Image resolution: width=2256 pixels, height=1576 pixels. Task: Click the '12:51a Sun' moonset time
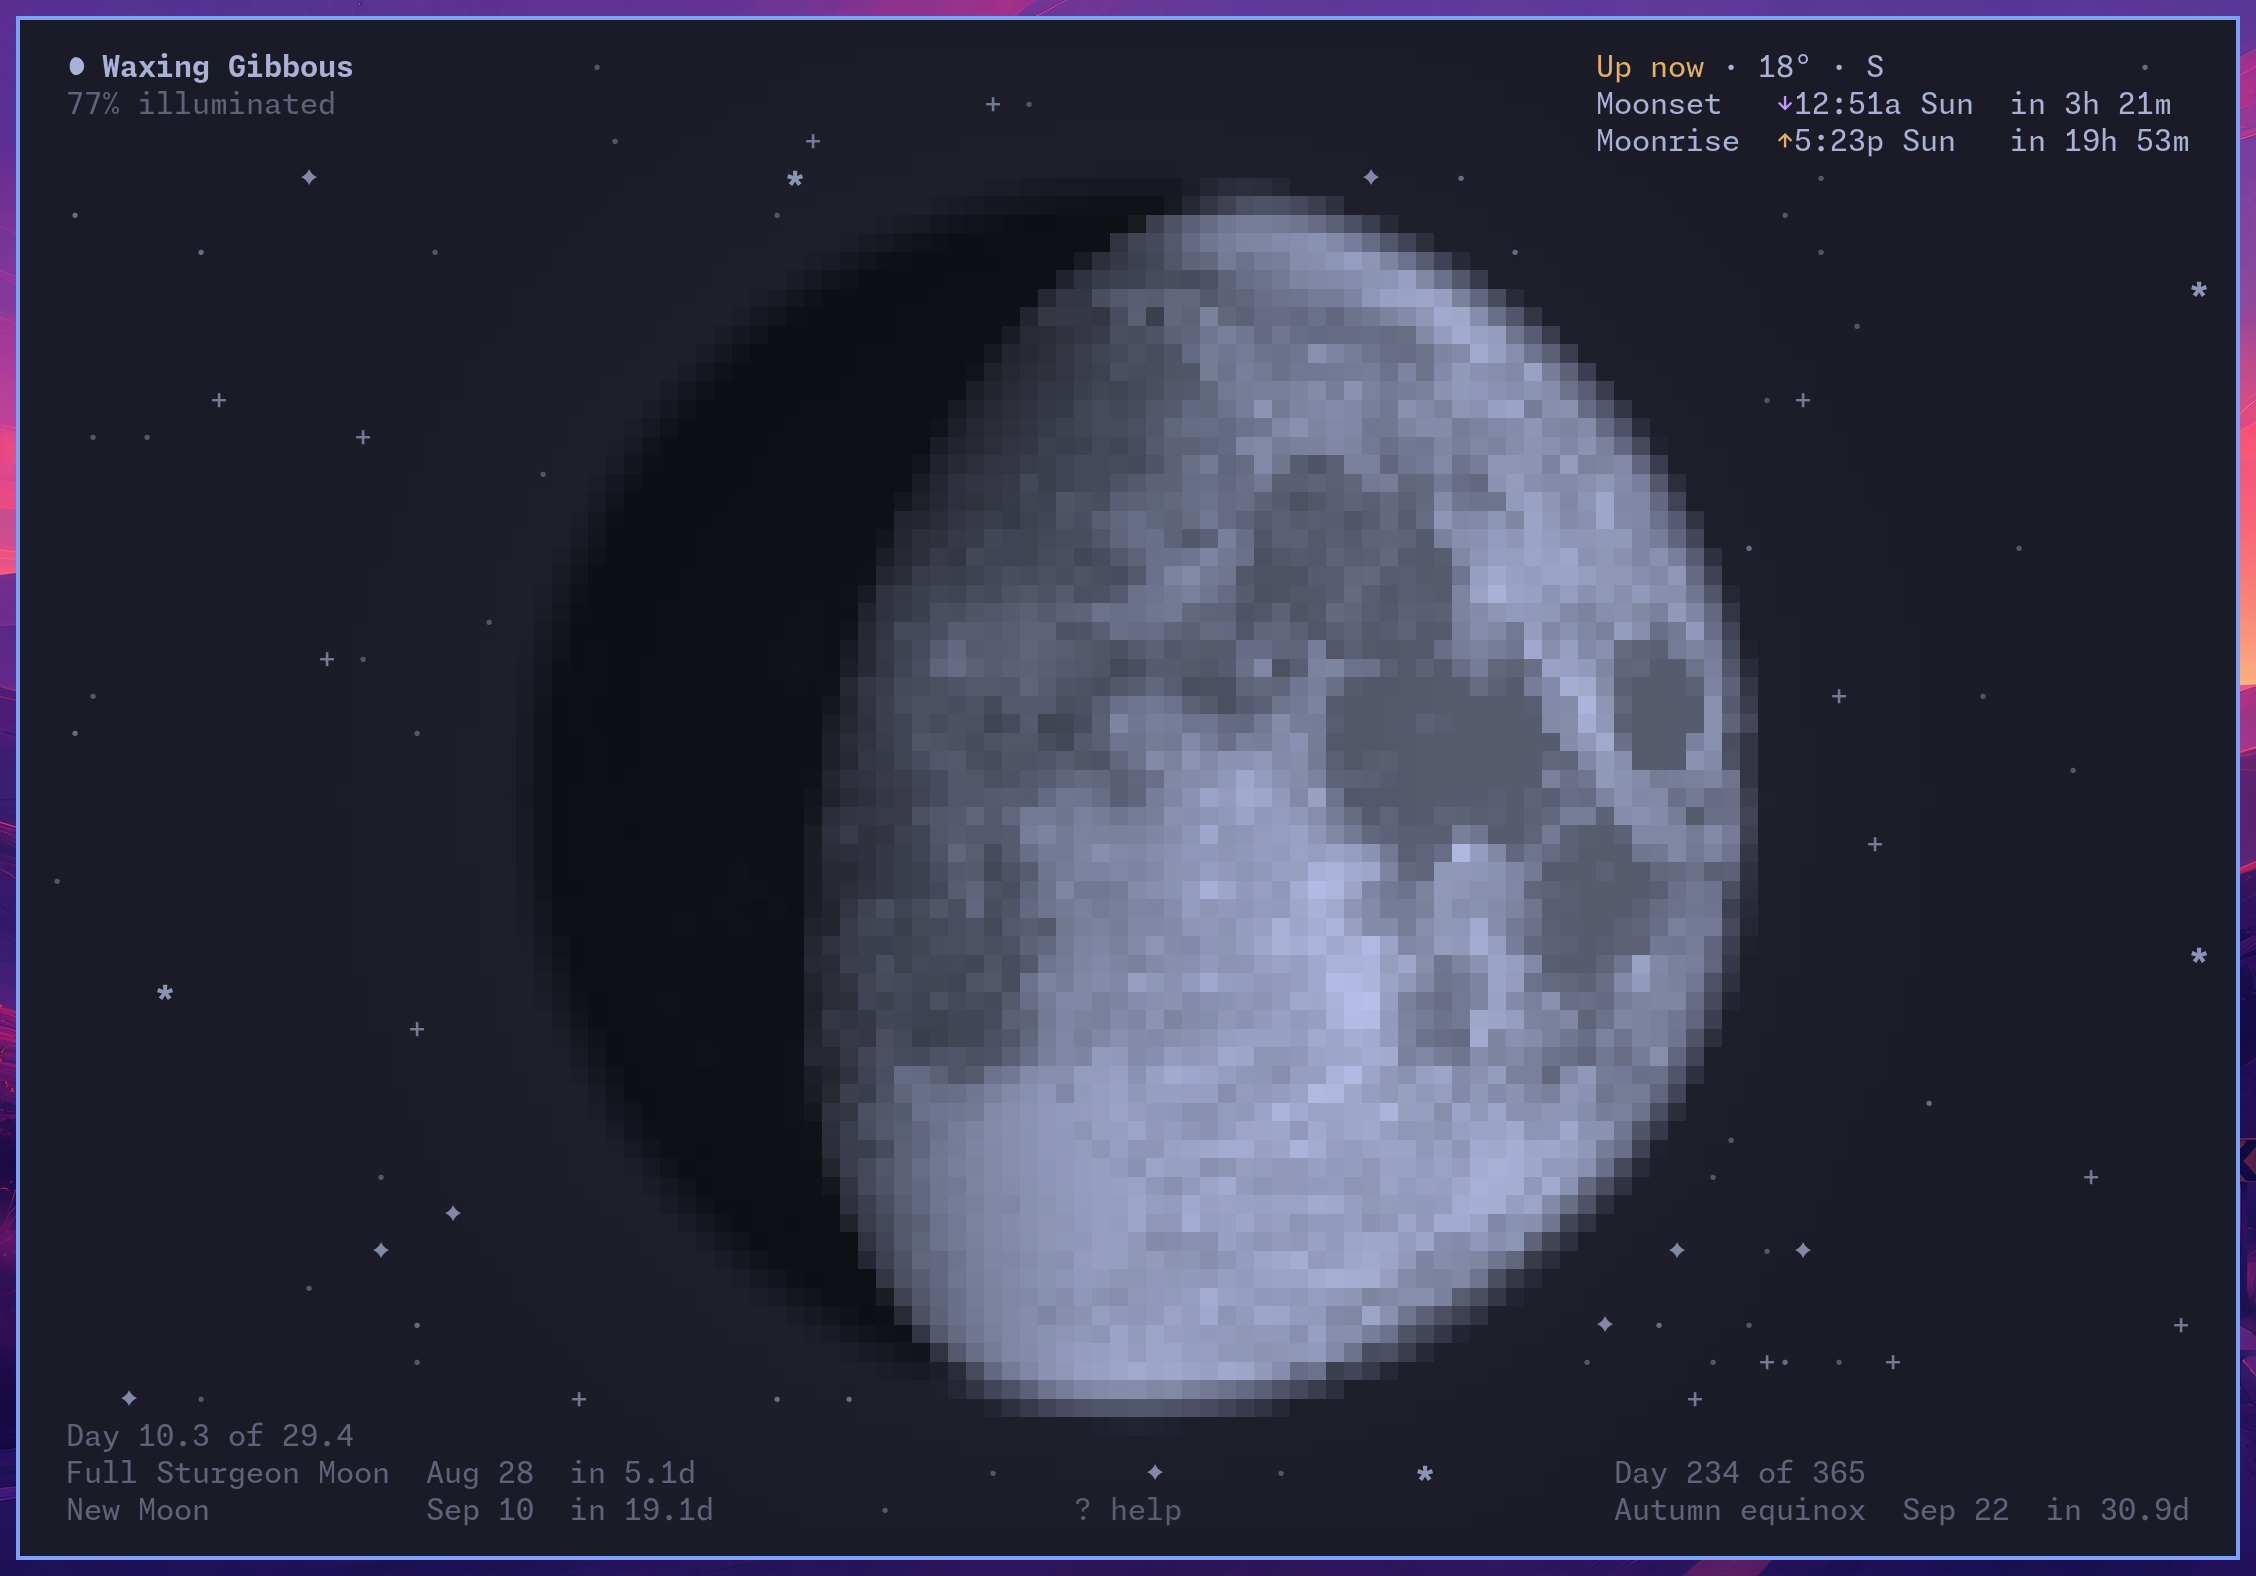(x=1884, y=104)
